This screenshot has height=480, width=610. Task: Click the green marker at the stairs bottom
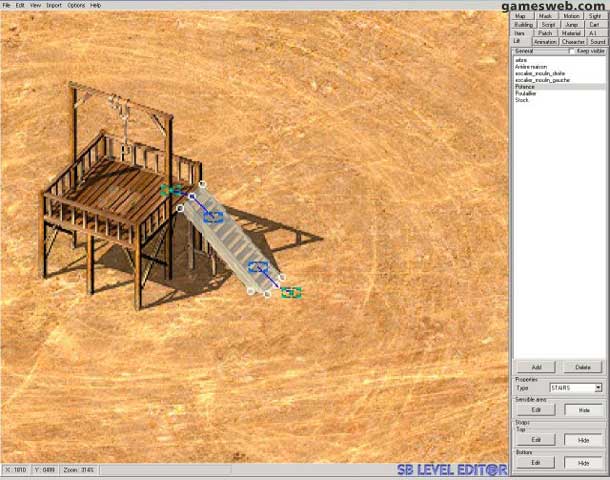tap(291, 292)
